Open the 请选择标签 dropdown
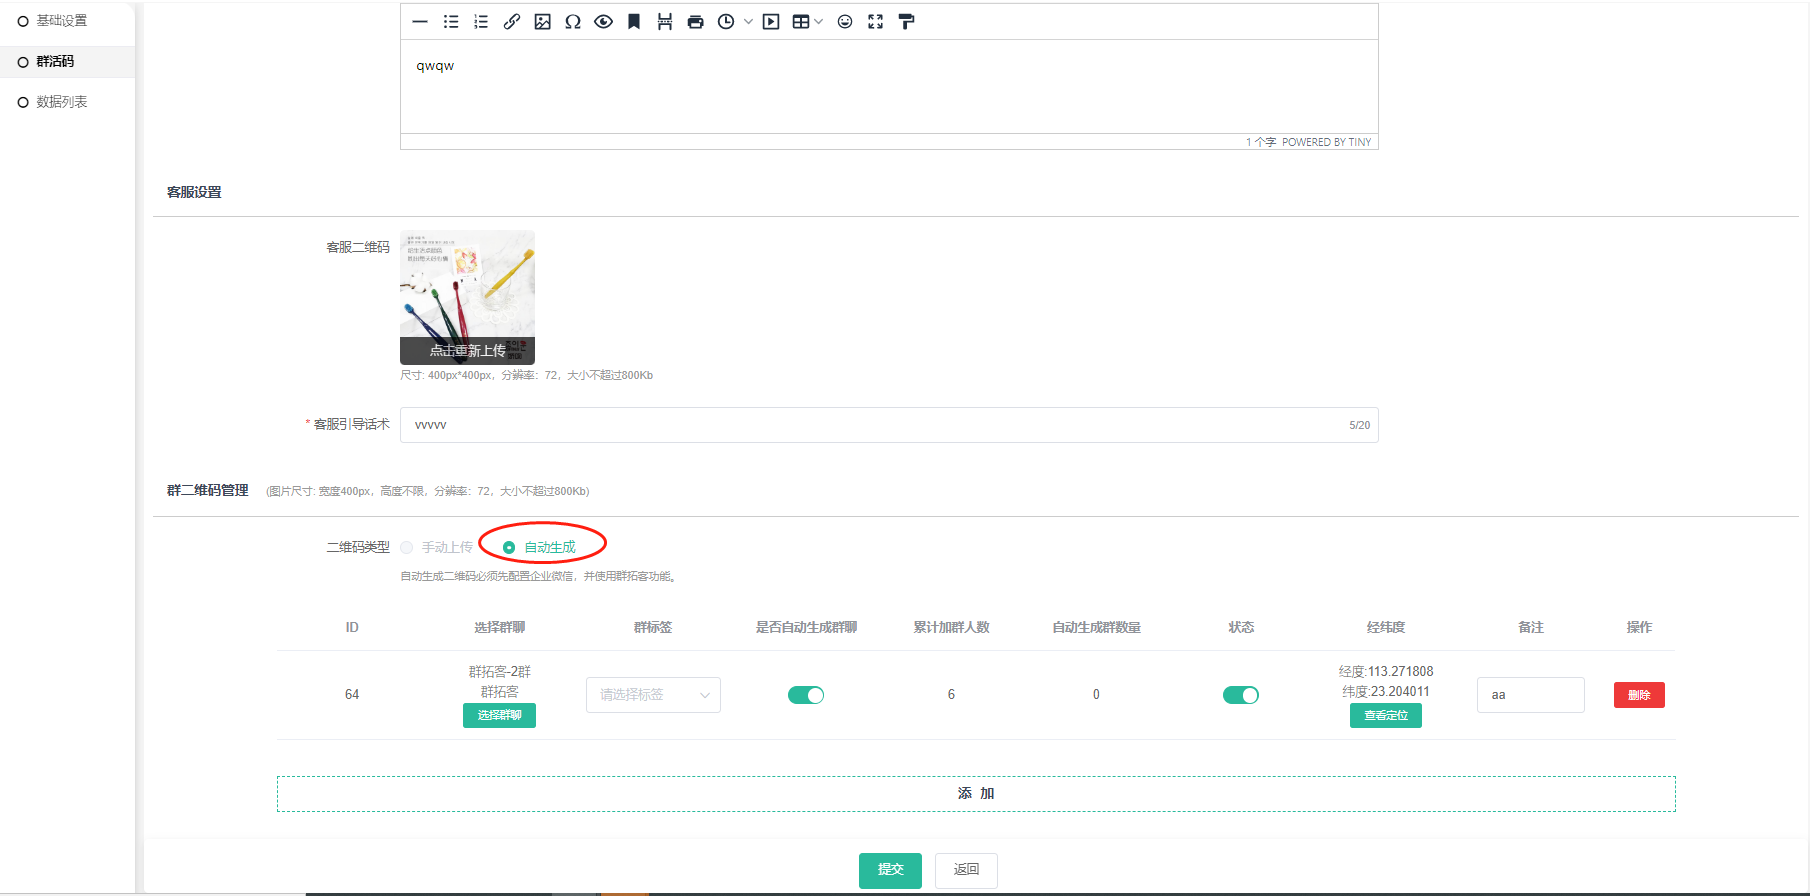This screenshot has height=896, width=1810. [x=653, y=695]
